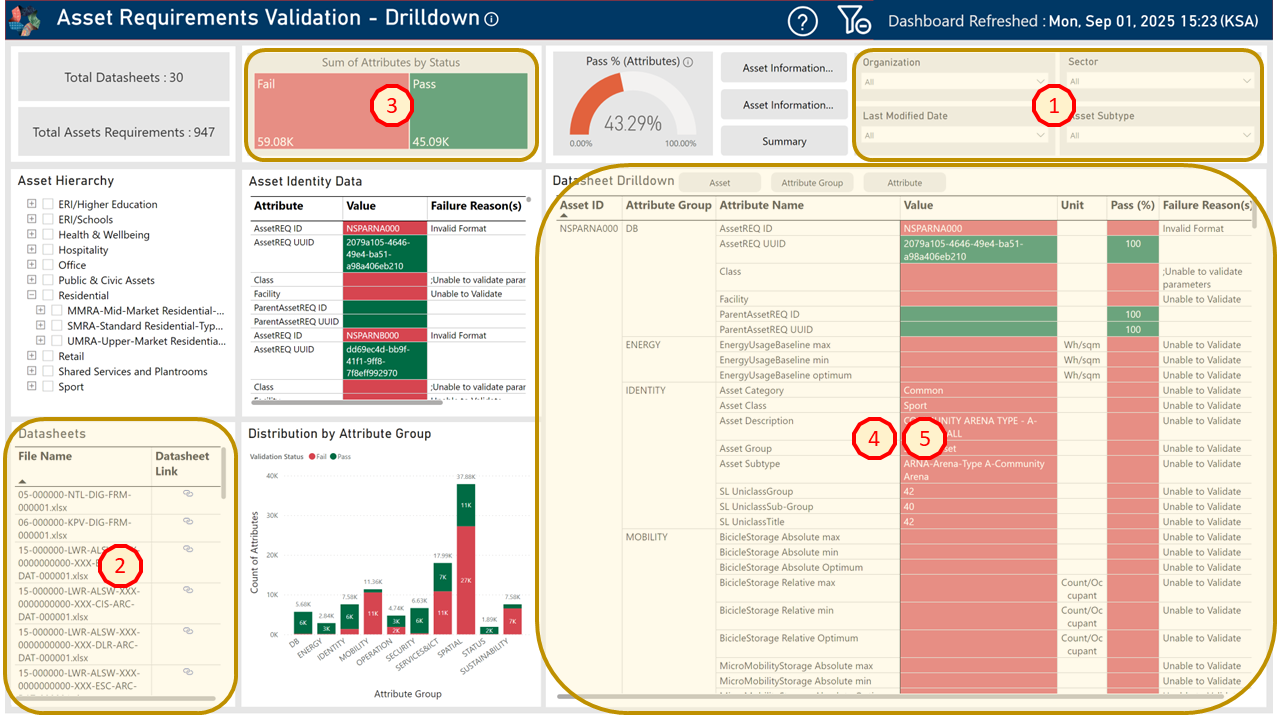
Task: Tick the Retail checkbox
Action: tap(47, 356)
